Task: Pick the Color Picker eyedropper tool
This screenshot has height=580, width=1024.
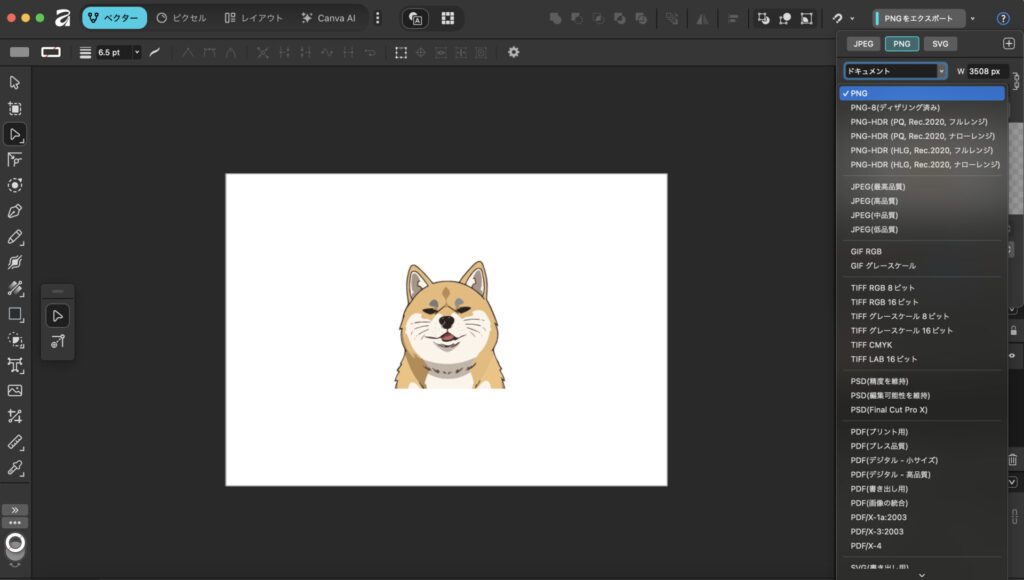Action: [15, 468]
